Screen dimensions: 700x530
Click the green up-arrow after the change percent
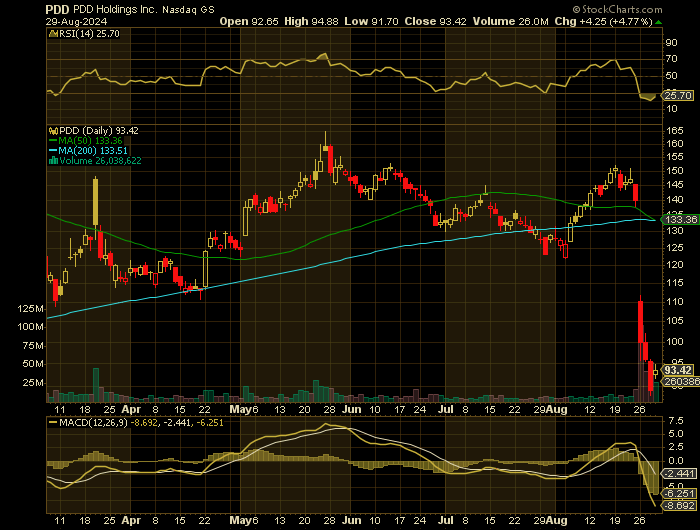point(658,22)
